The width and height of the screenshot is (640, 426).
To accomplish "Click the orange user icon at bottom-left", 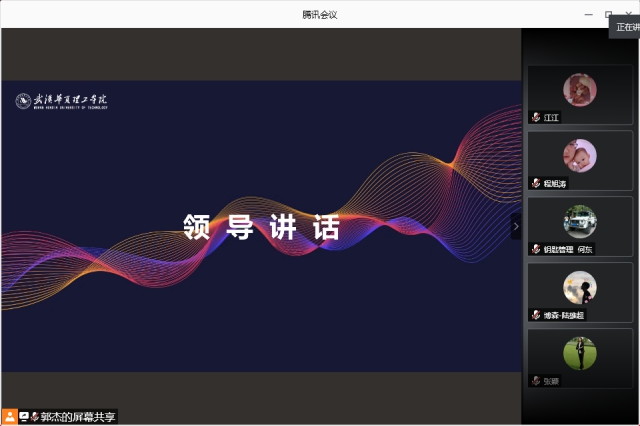I will (9, 416).
